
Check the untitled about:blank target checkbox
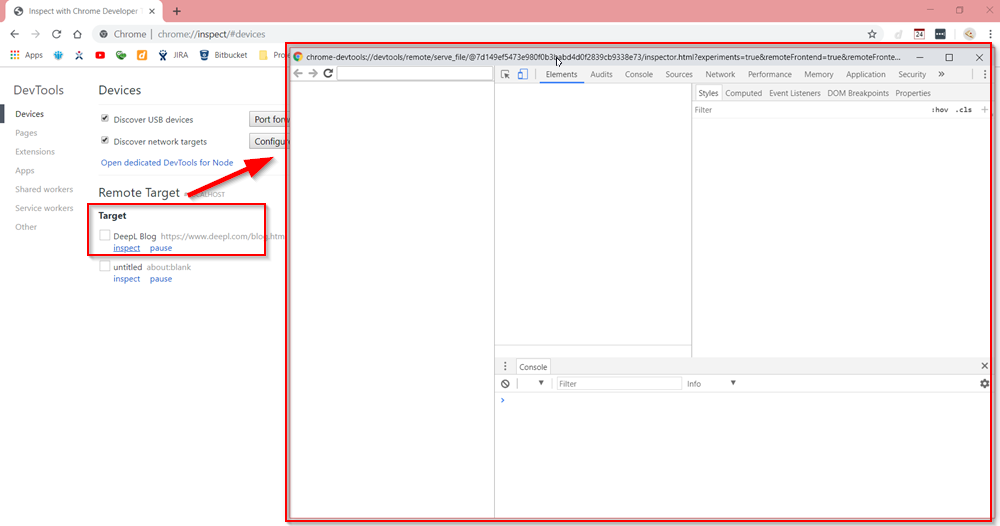pyautogui.click(x=105, y=267)
